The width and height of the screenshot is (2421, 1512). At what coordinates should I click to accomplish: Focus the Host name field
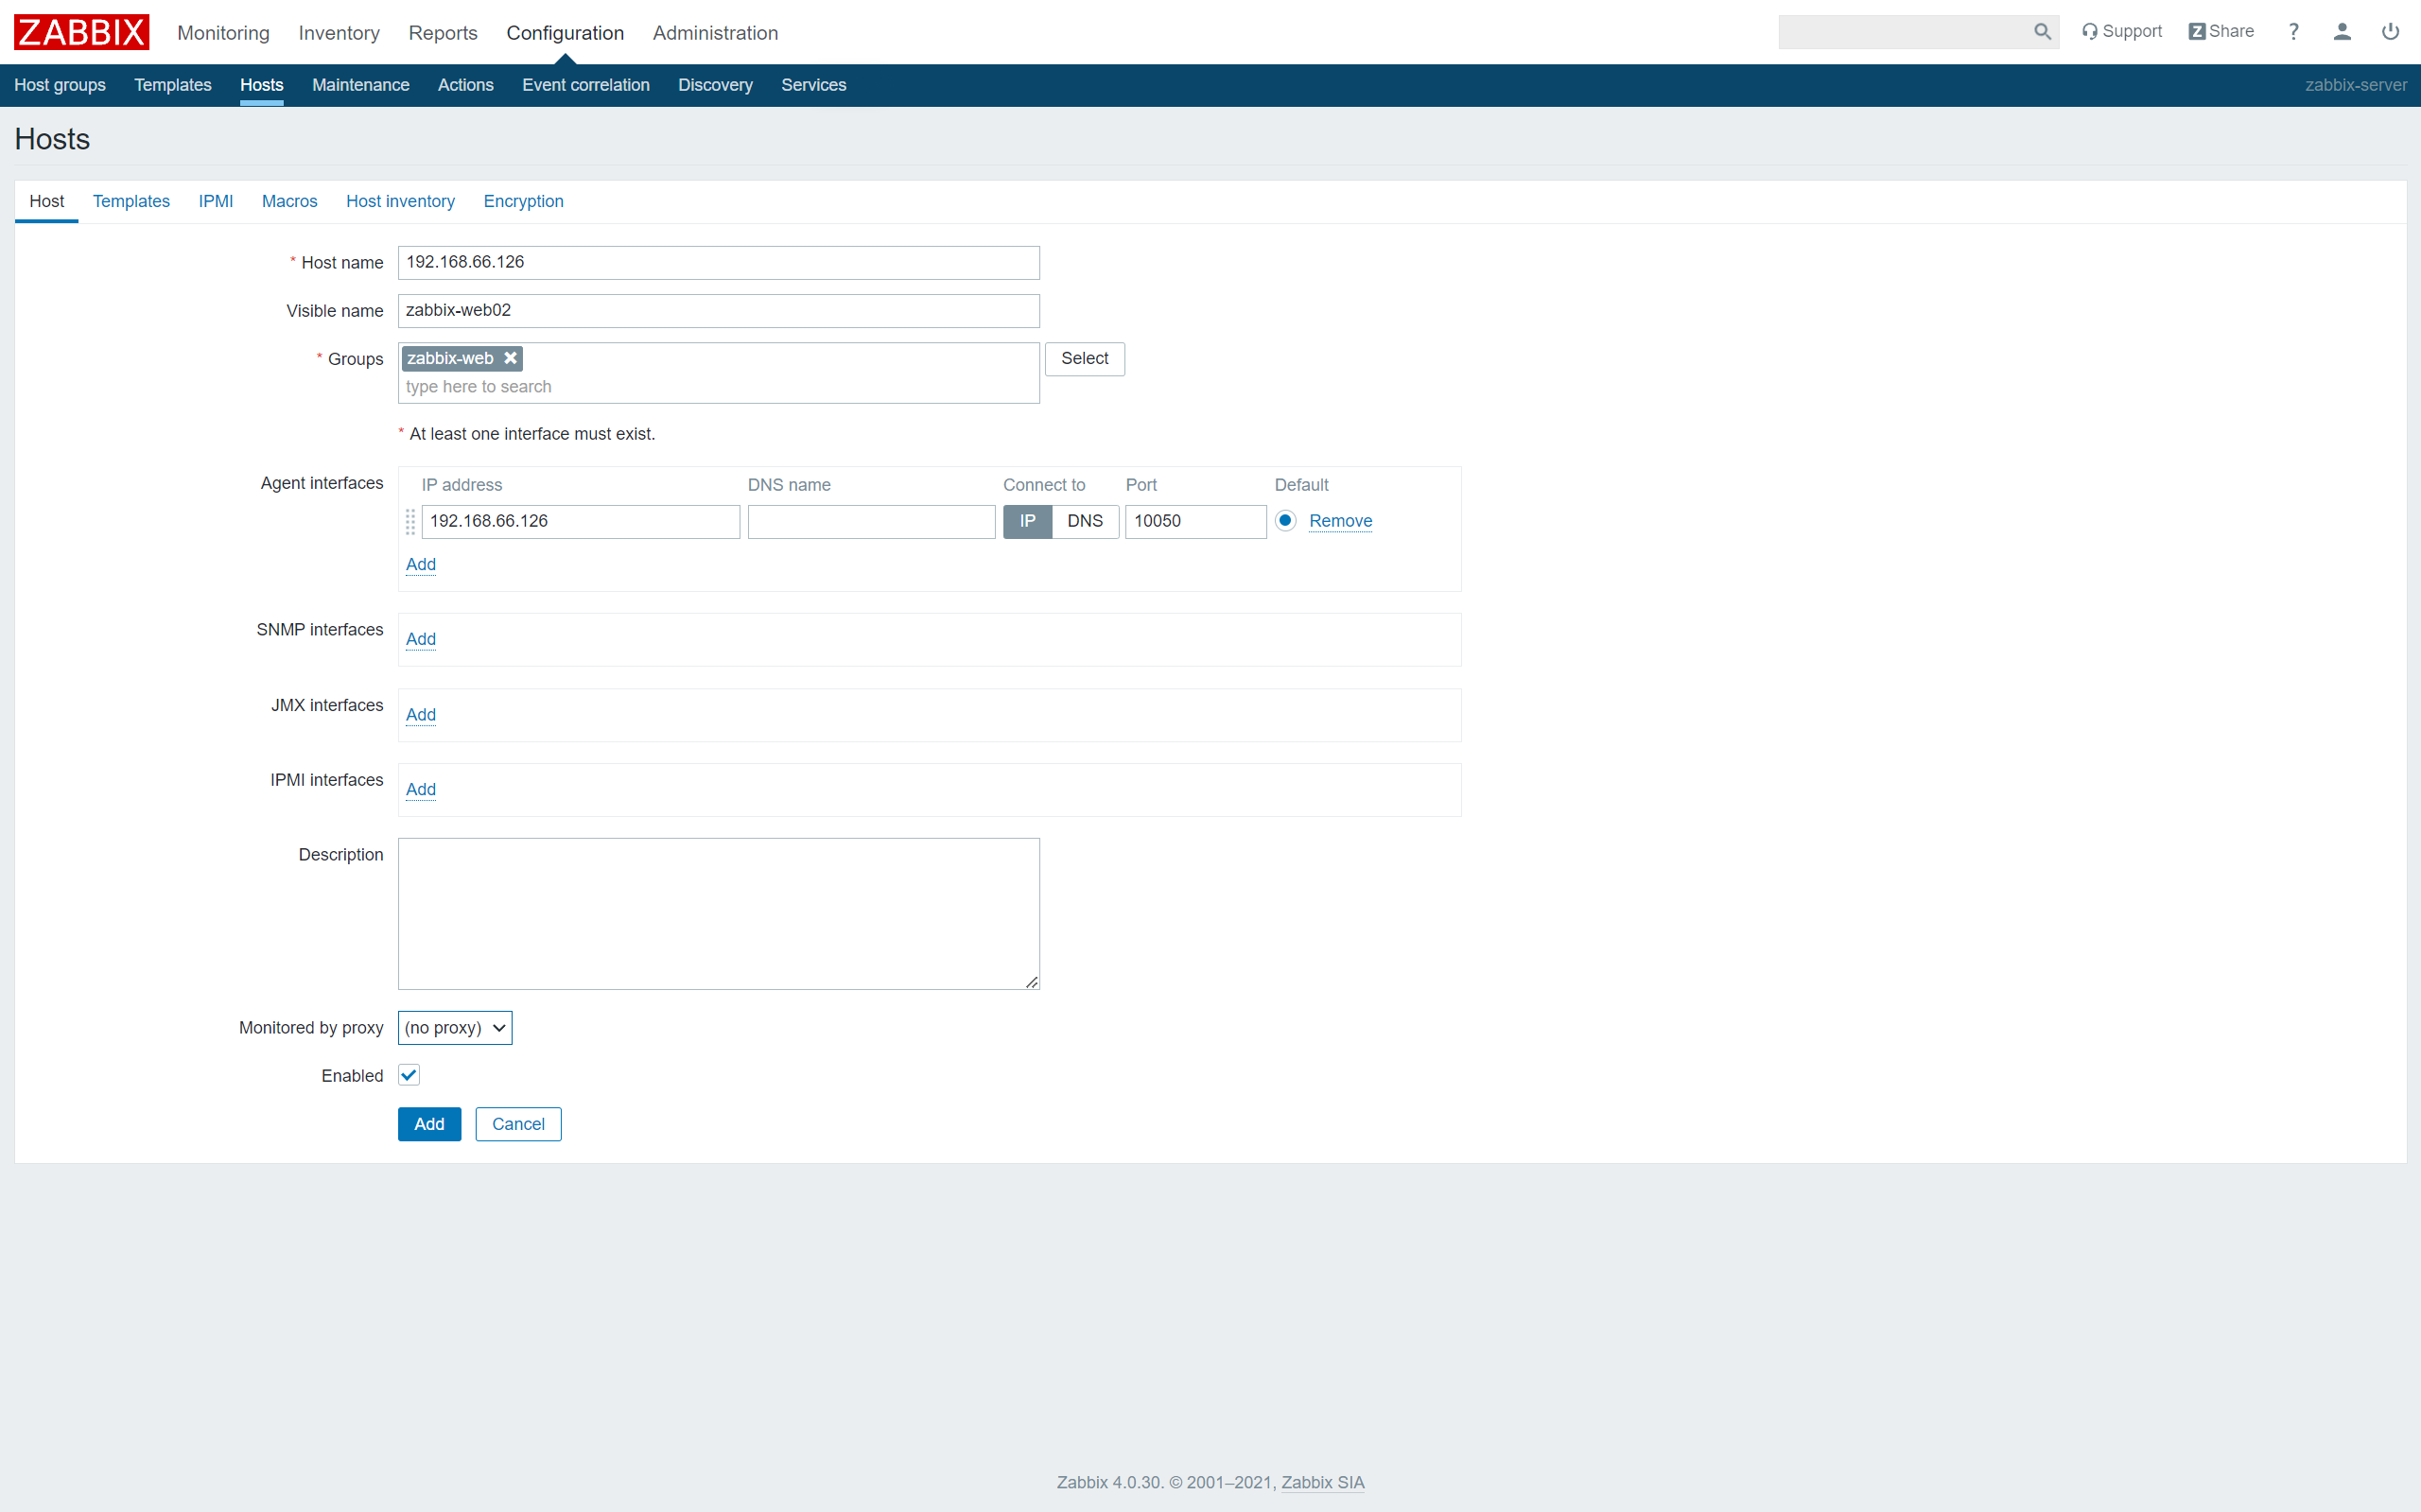pyautogui.click(x=719, y=263)
